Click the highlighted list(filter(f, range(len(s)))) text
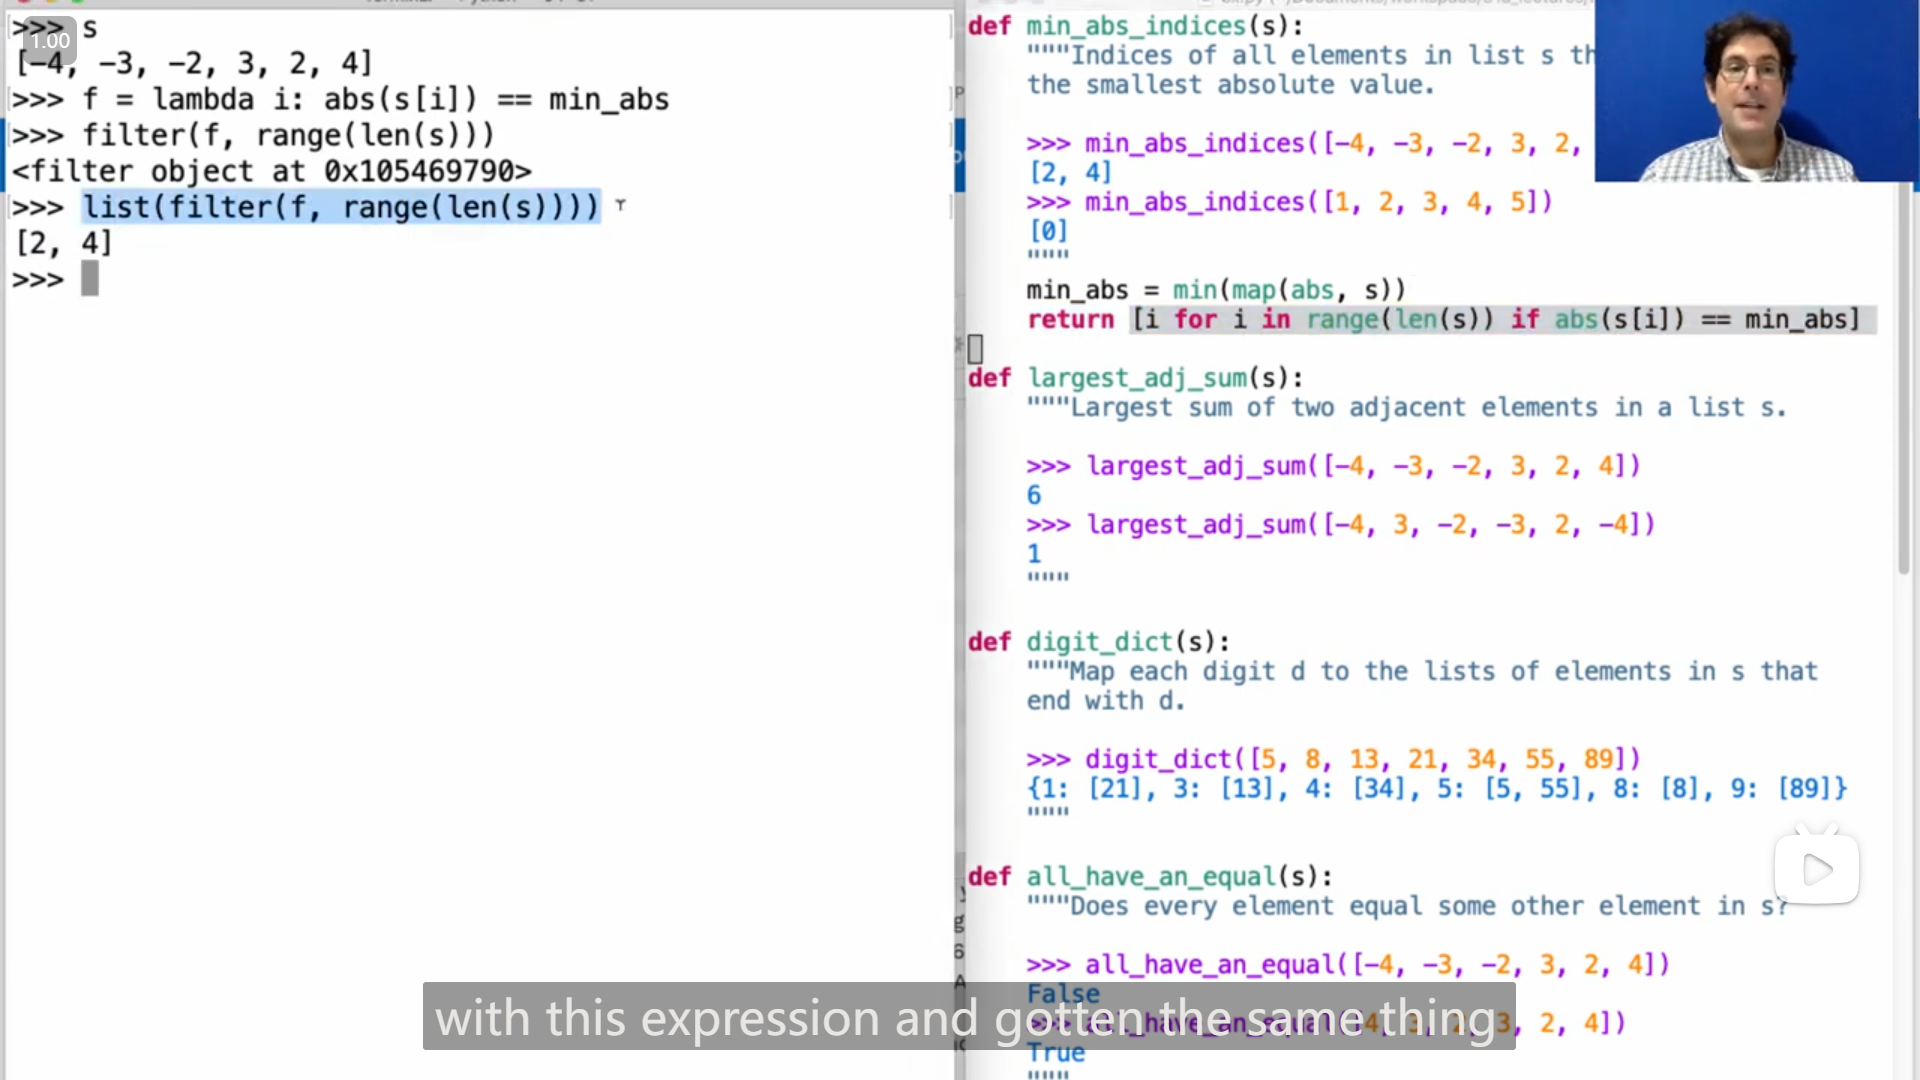This screenshot has width=1920, height=1080. 340,207
